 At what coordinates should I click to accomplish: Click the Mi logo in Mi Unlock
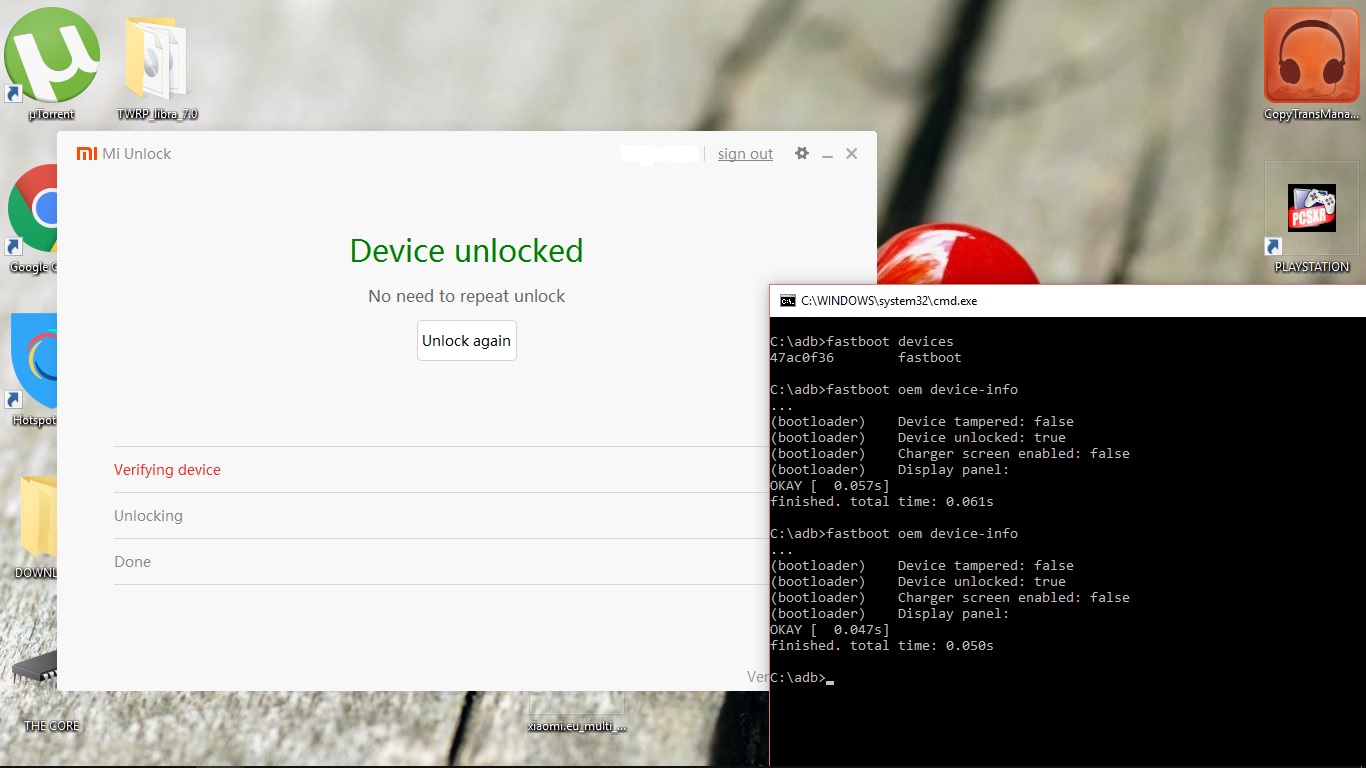point(87,153)
